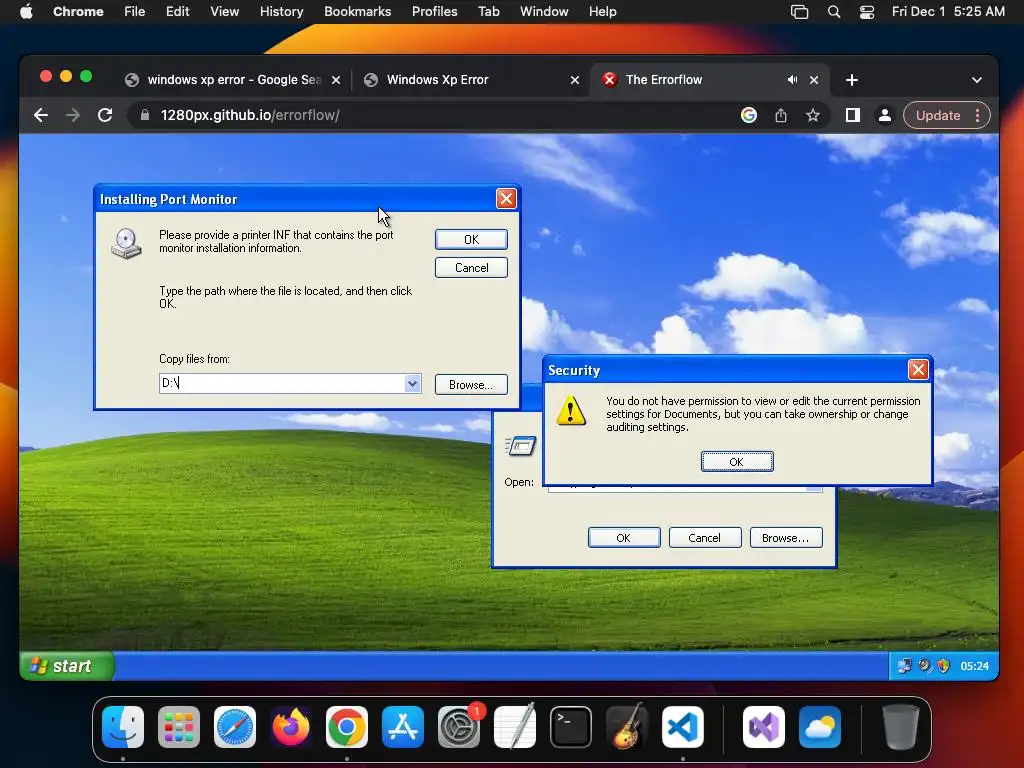Click the yellow warning icon in Security dialog
The image size is (1024, 768).
click(571, 411)
